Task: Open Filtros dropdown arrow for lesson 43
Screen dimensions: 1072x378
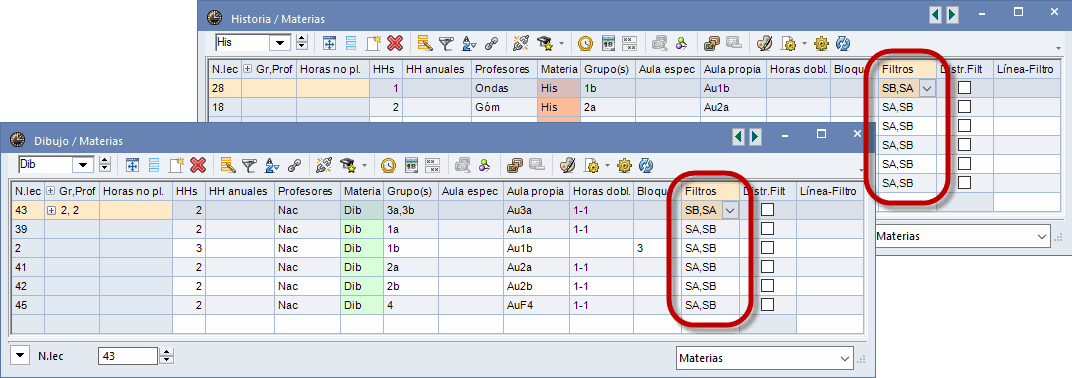Action: coord(730,211)
